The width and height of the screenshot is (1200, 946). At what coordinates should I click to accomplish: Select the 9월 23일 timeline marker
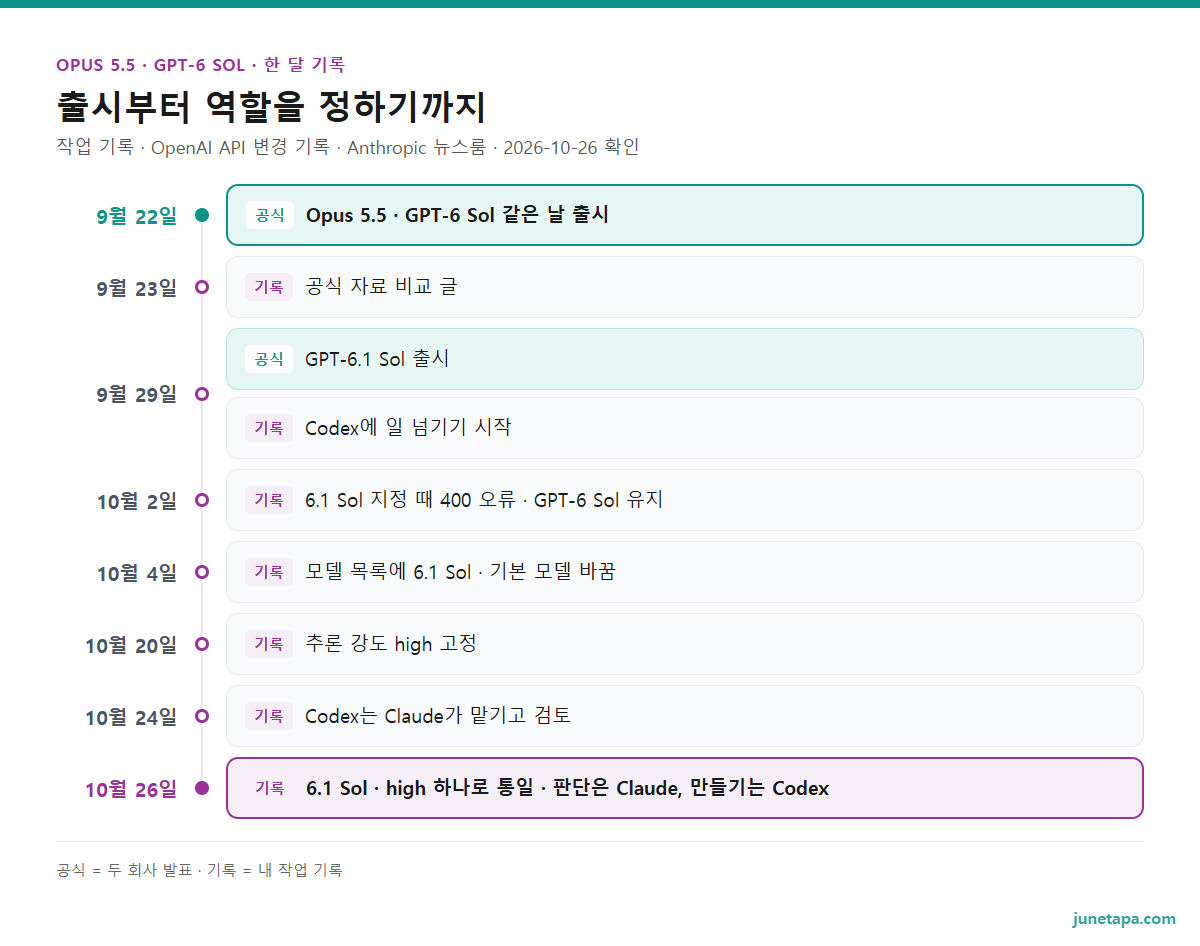tap(202, 287)
